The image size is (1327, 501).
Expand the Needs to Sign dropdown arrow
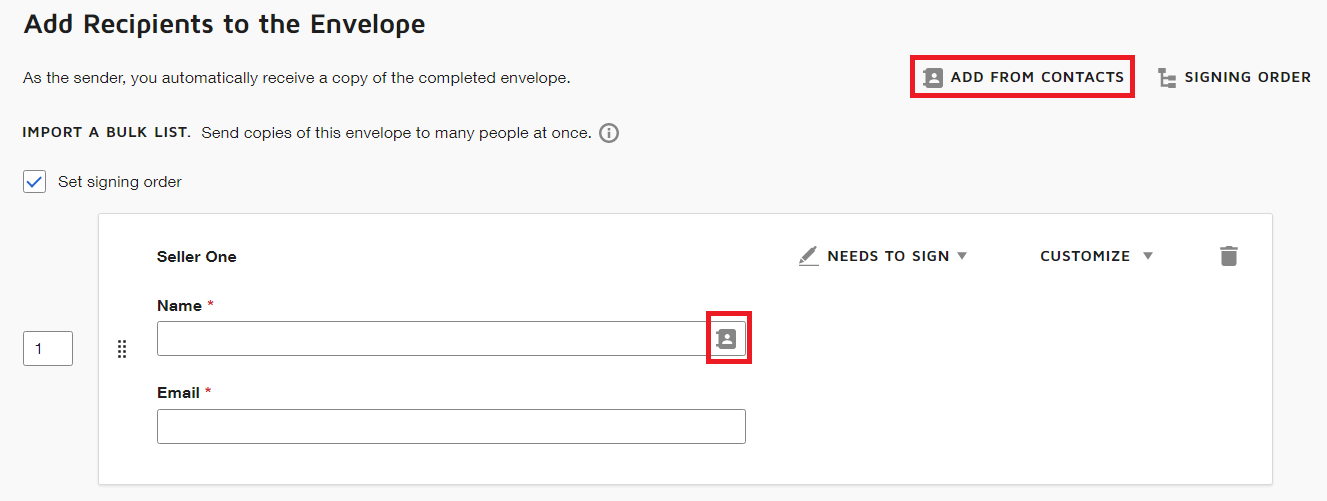[x=962, y=256]
